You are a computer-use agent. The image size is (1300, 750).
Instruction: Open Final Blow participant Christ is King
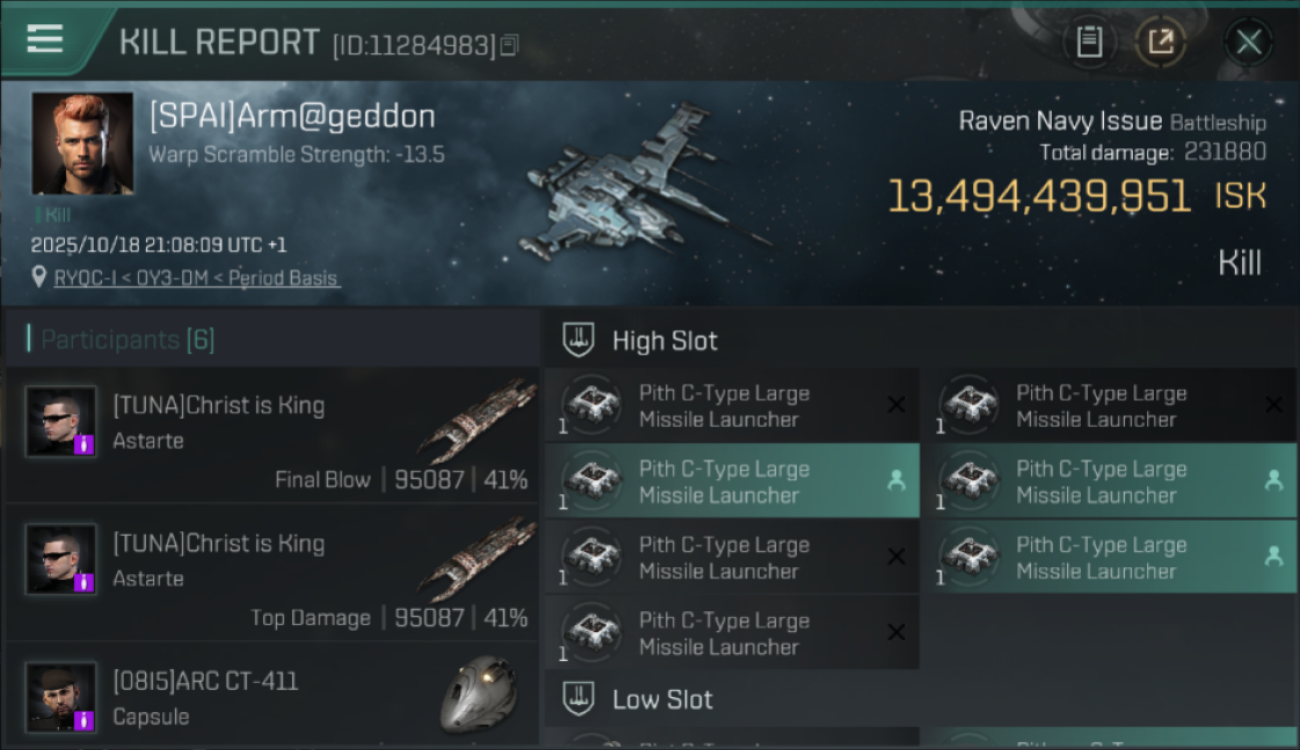click(x=272, y=436)
